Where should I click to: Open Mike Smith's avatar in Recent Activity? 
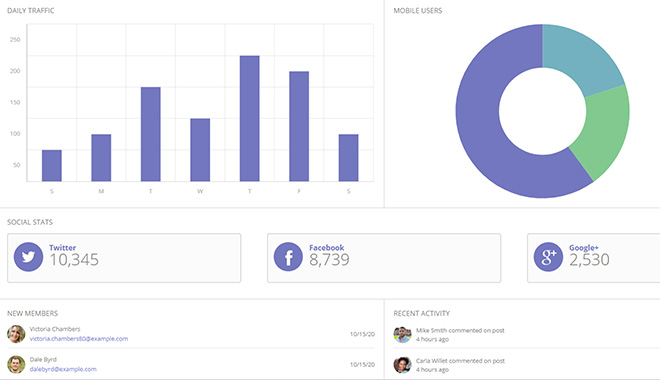402,335
